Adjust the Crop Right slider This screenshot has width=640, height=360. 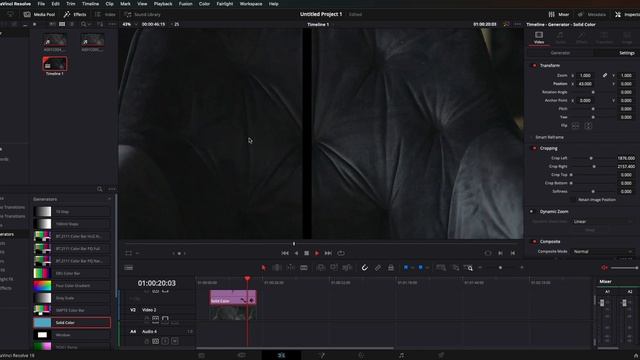tap(593, 167)
